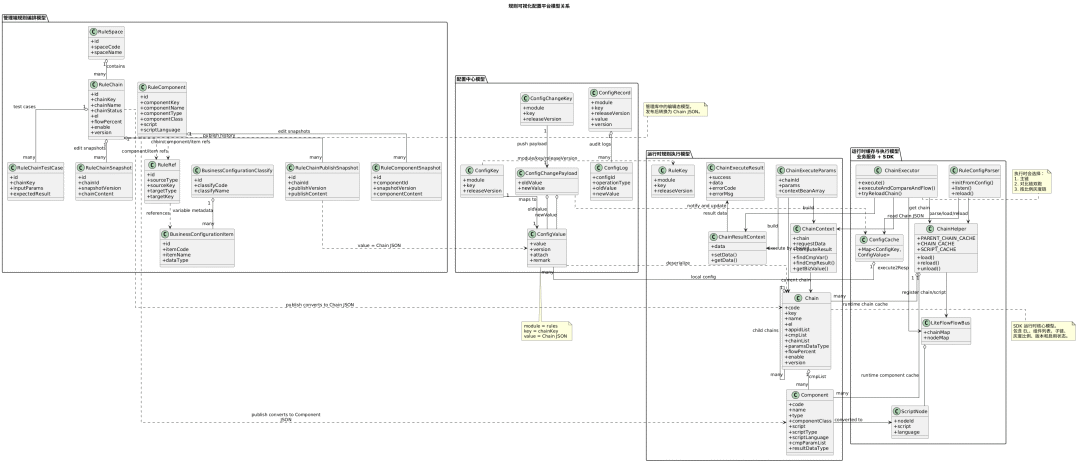
Task: Select the 'audit logs' relation label
Action: (601, 143)
